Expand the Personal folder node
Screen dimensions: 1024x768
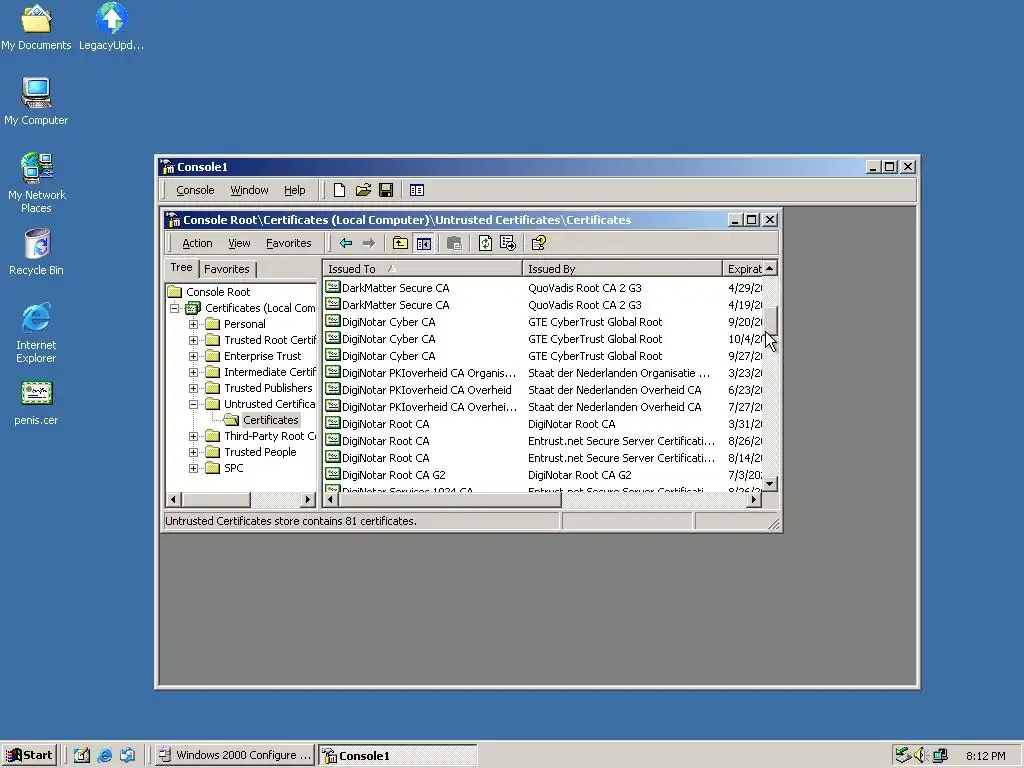[193, 324]
